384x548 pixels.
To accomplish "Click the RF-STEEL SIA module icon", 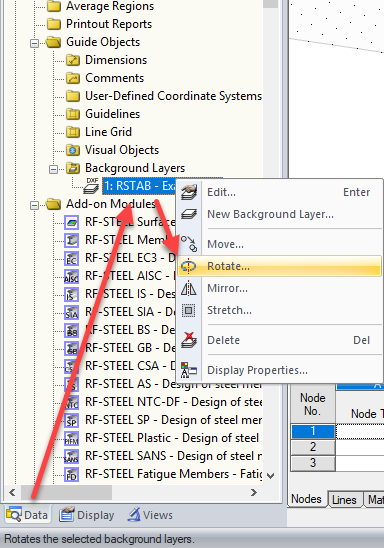I will coord(72,312).
